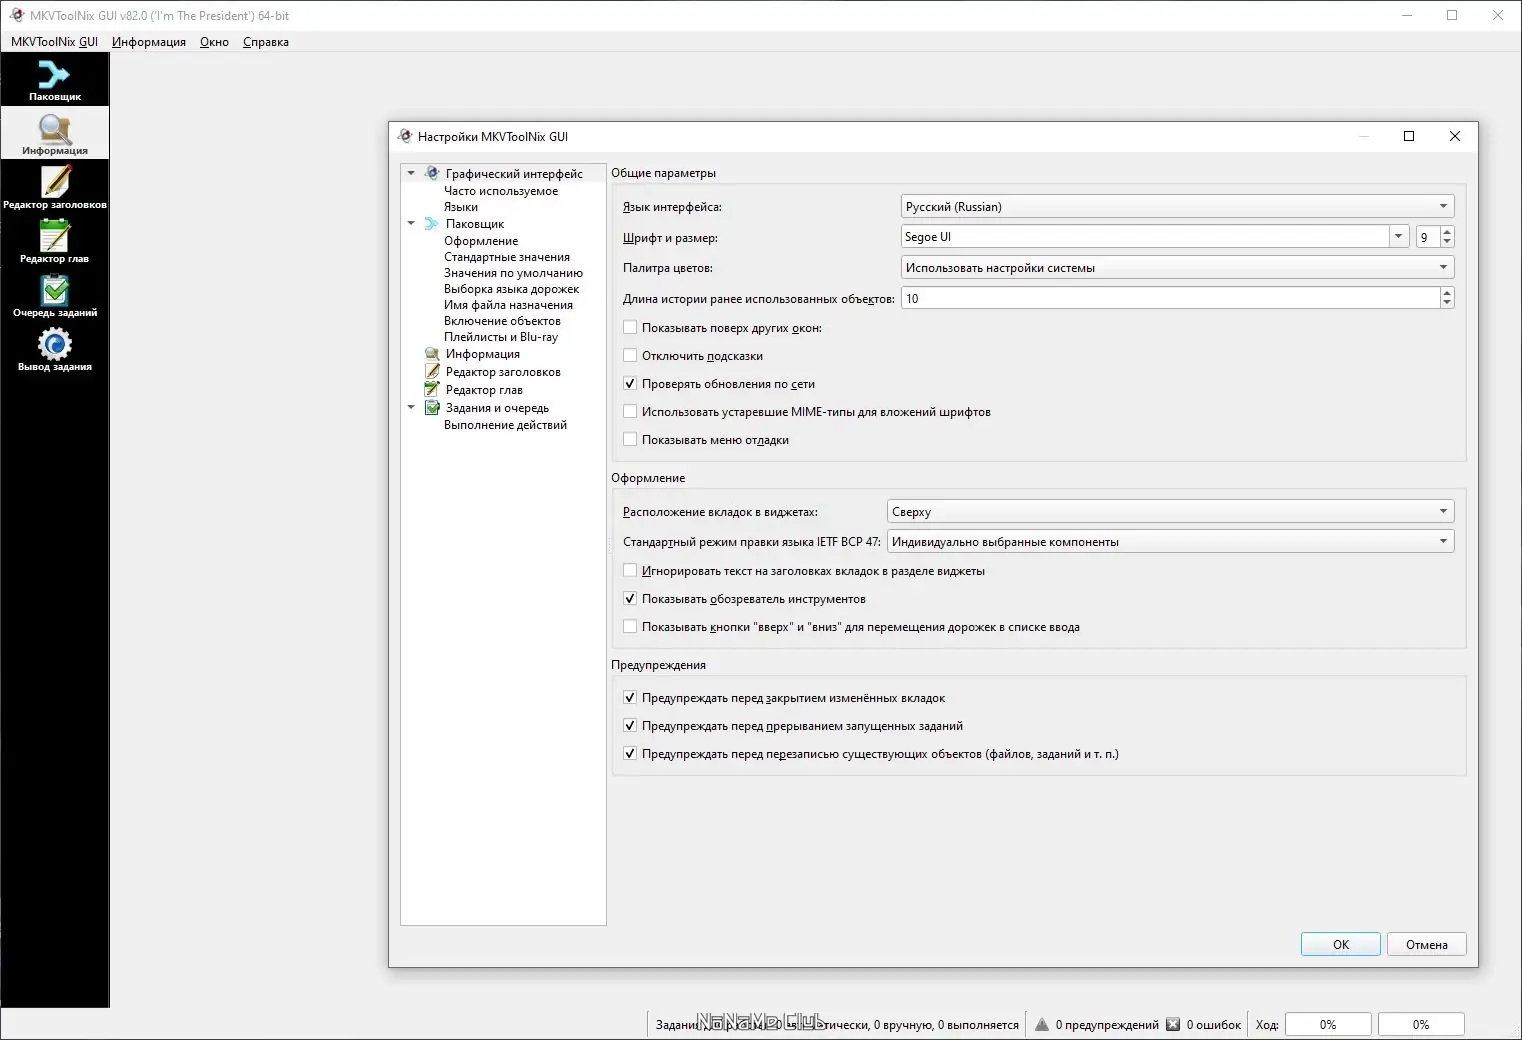Open Очередь заданий in the sidebar
The image size is (1522, 1040).
point(55,296)
